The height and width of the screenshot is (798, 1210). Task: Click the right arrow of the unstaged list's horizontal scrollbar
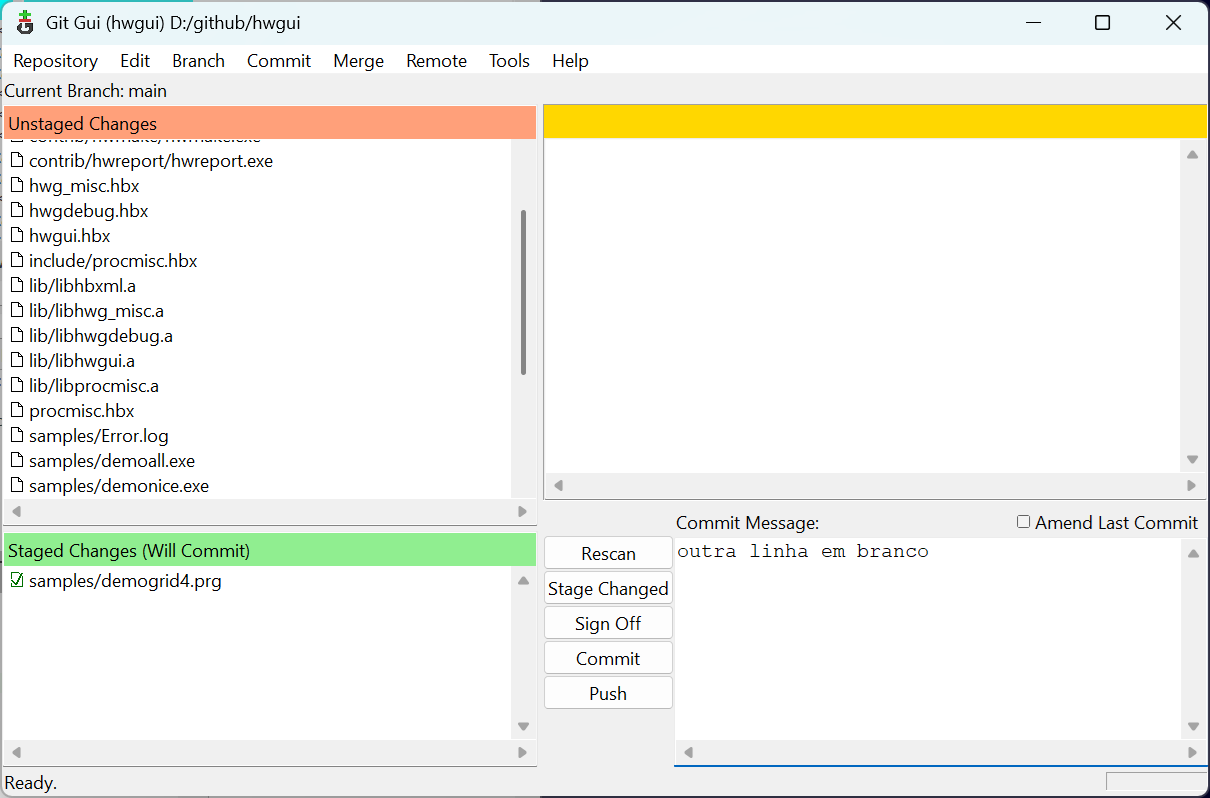[x=522, y=512]
